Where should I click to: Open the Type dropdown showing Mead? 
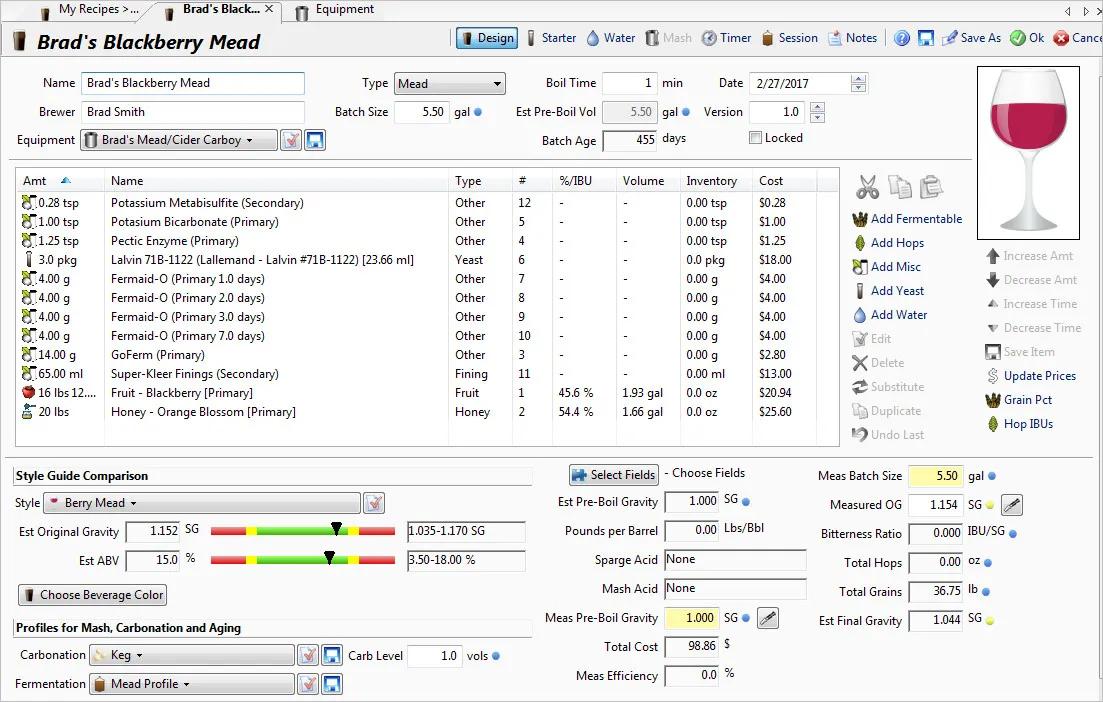(x=449, y=84)
